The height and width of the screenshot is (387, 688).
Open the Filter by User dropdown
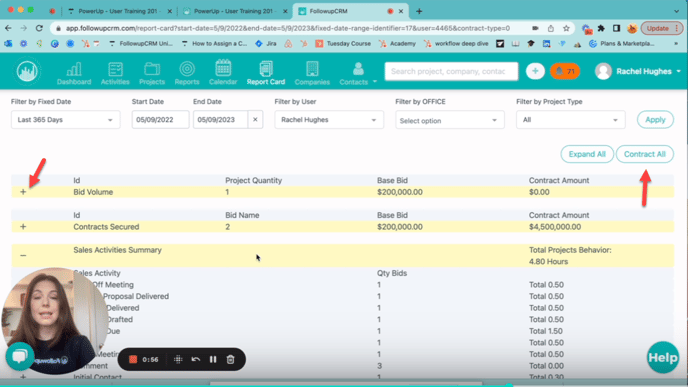(x=329, y=119)
